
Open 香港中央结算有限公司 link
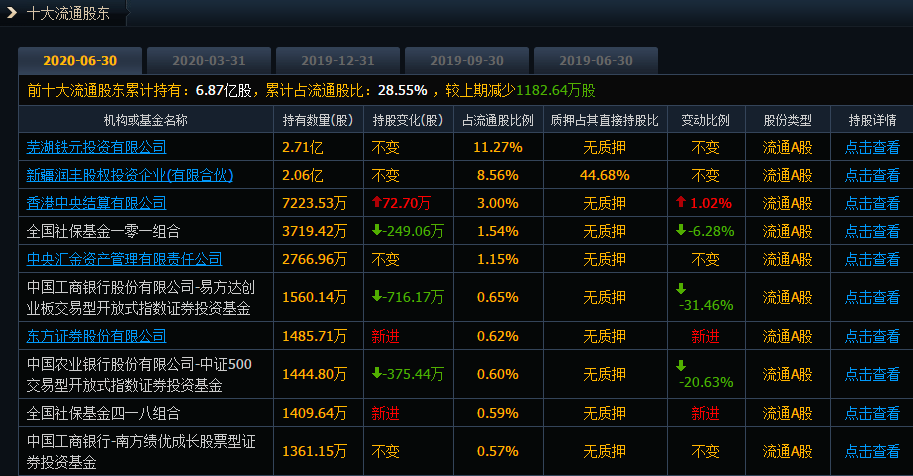(x=97, y=203)
